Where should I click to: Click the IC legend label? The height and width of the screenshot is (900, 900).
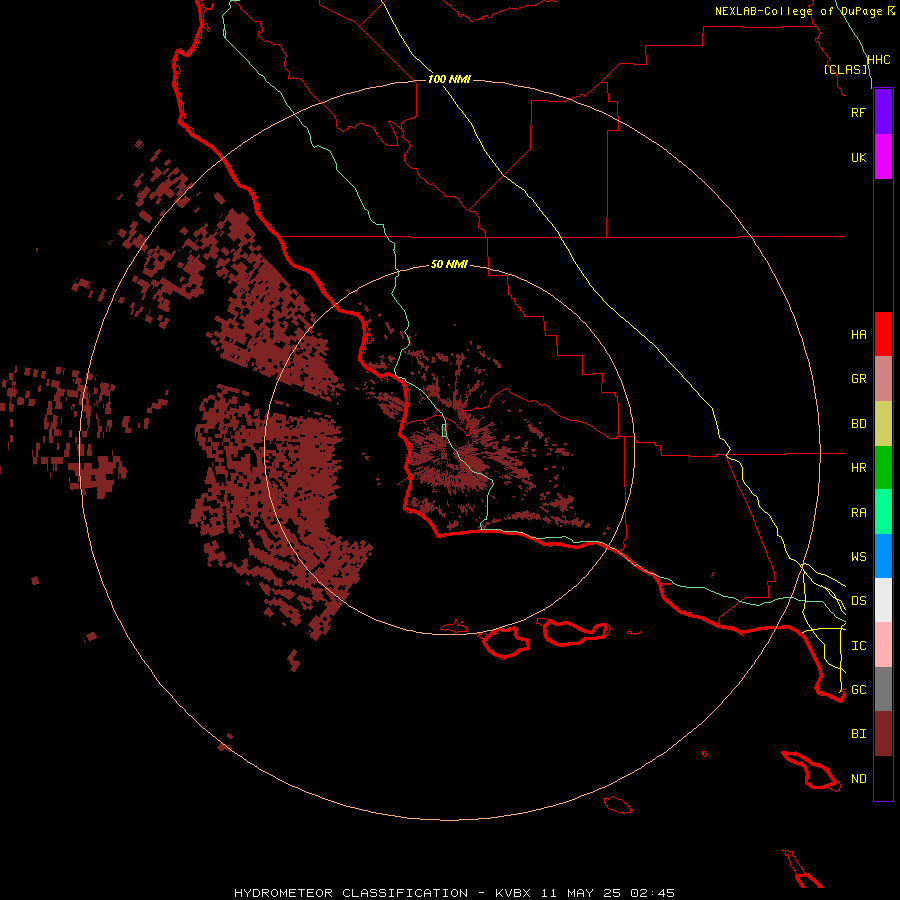pos(859,646)
